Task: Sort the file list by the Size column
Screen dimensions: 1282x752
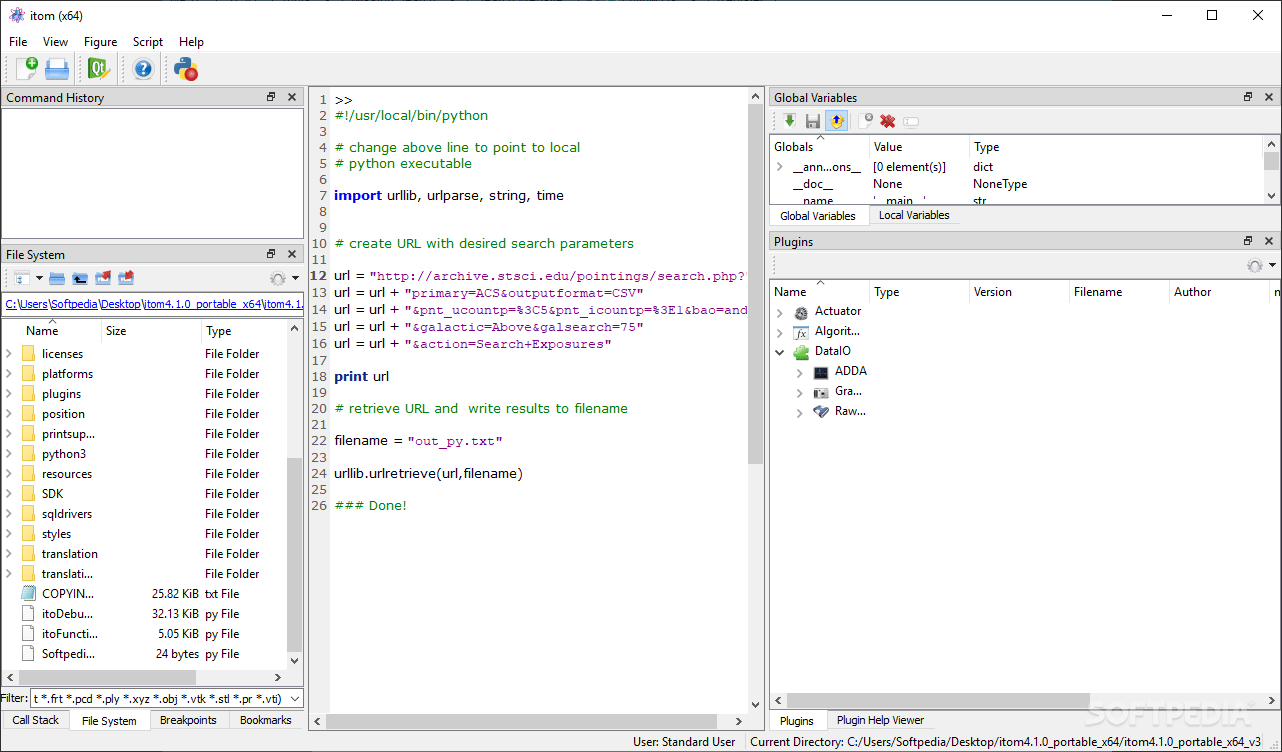Action: [x=152, y=331]
